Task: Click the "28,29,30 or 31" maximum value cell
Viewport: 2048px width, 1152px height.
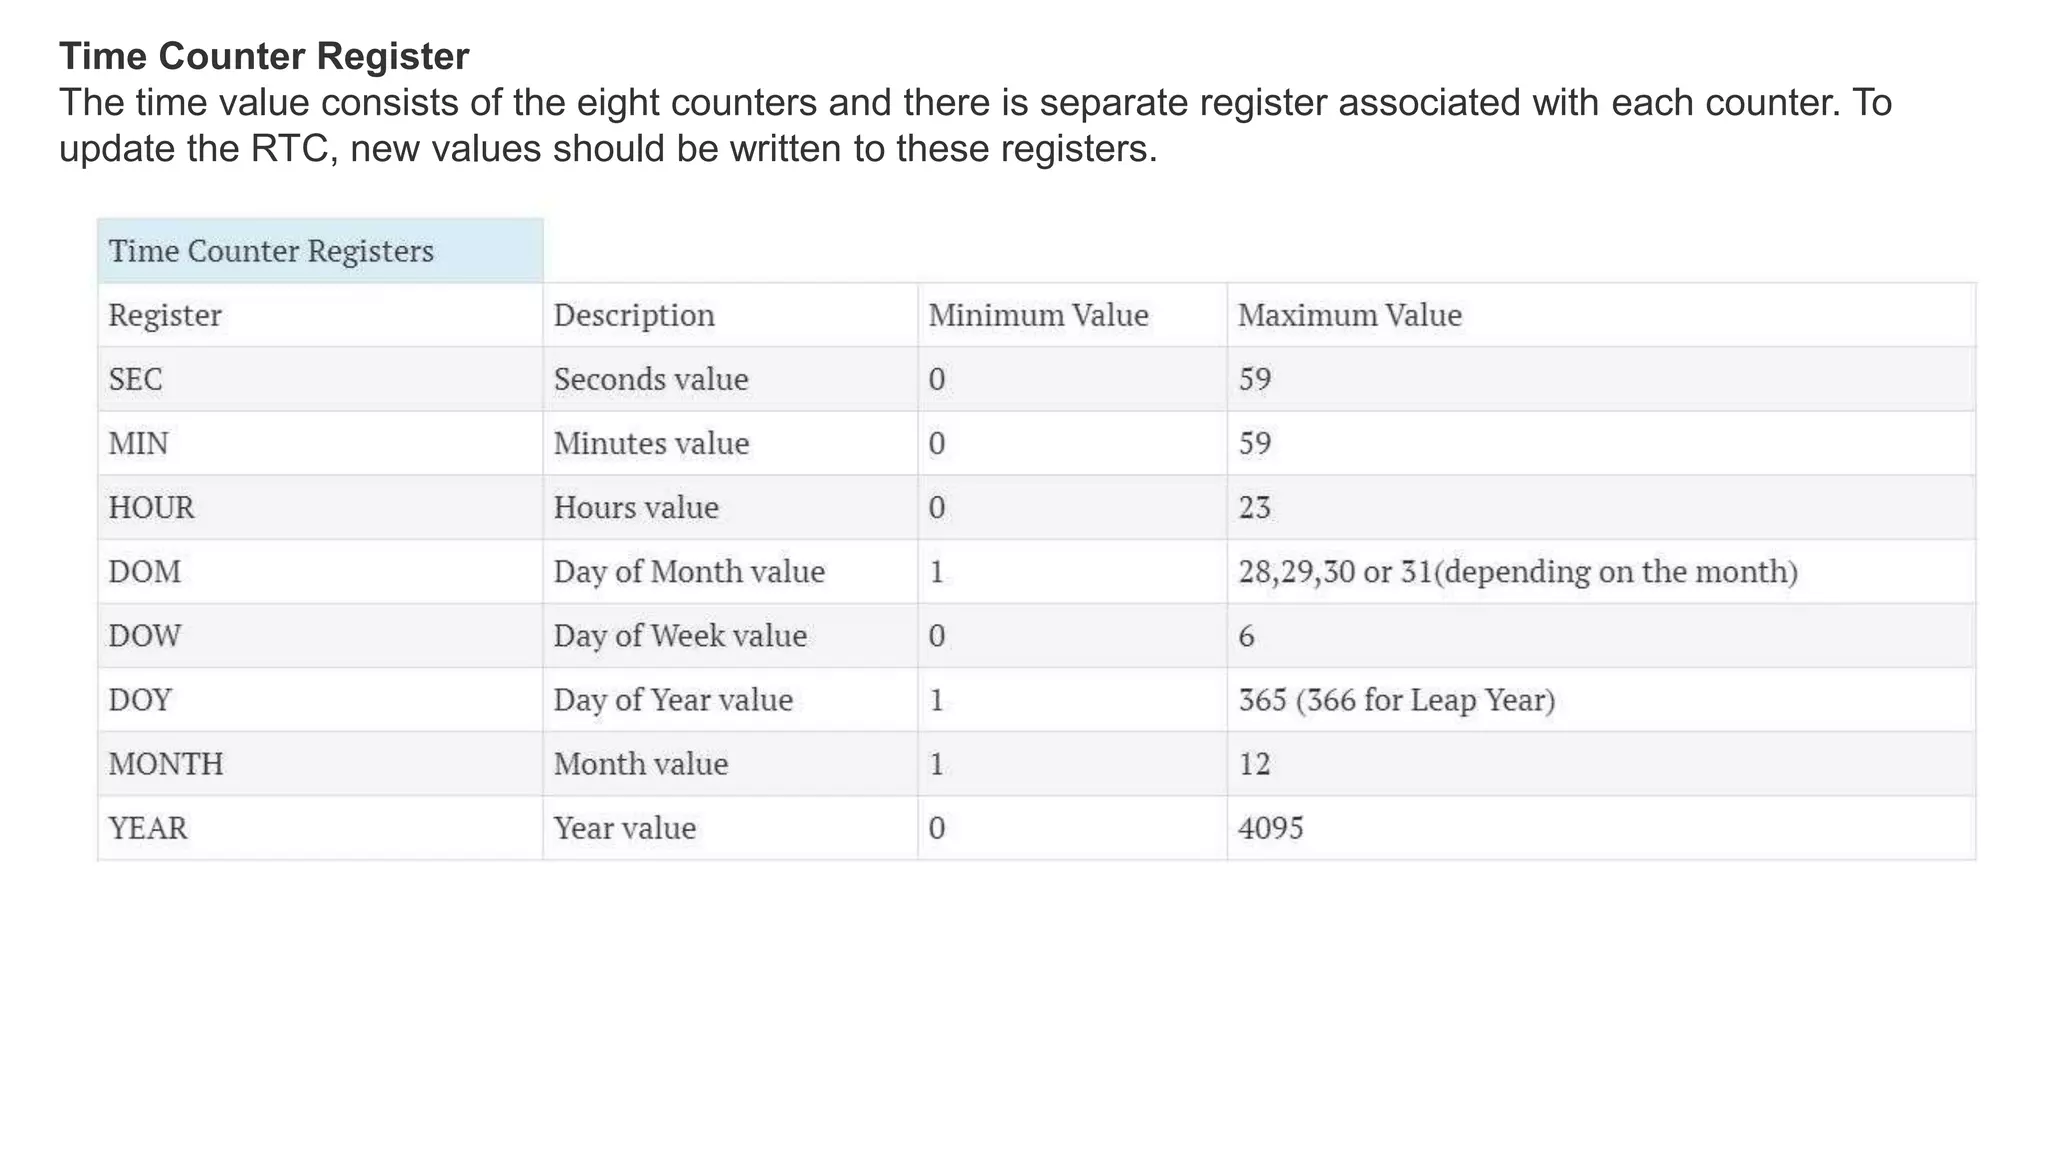Action: coord(1517,572)
